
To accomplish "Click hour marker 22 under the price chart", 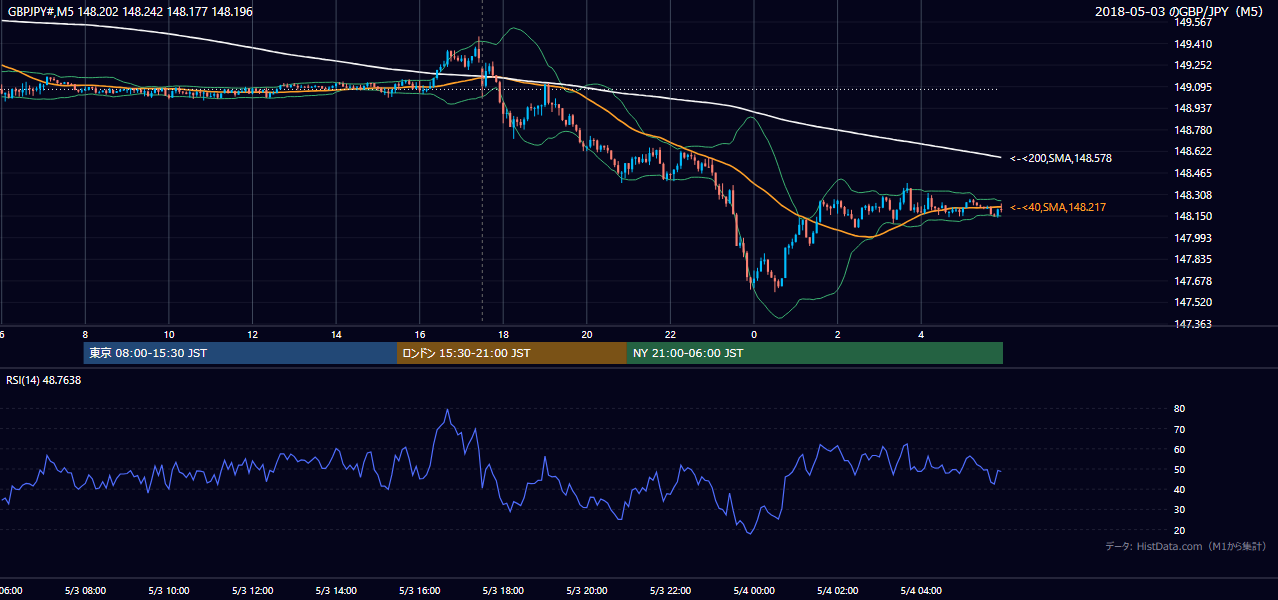I will (671, 334).
